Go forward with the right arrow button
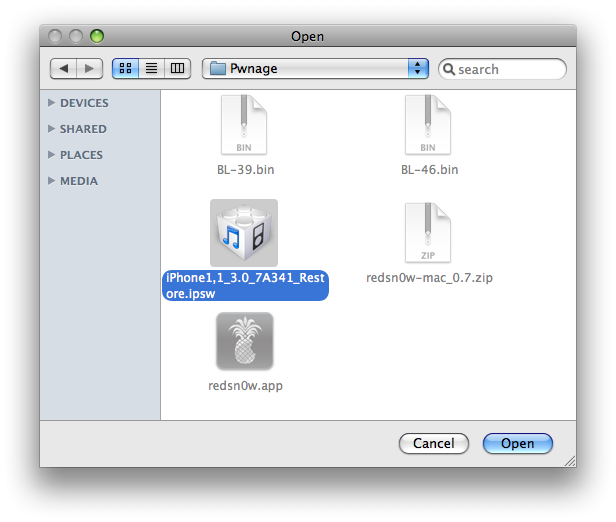Screen dimensions: 616x522 pyautogui.click(x=90, y=68)
